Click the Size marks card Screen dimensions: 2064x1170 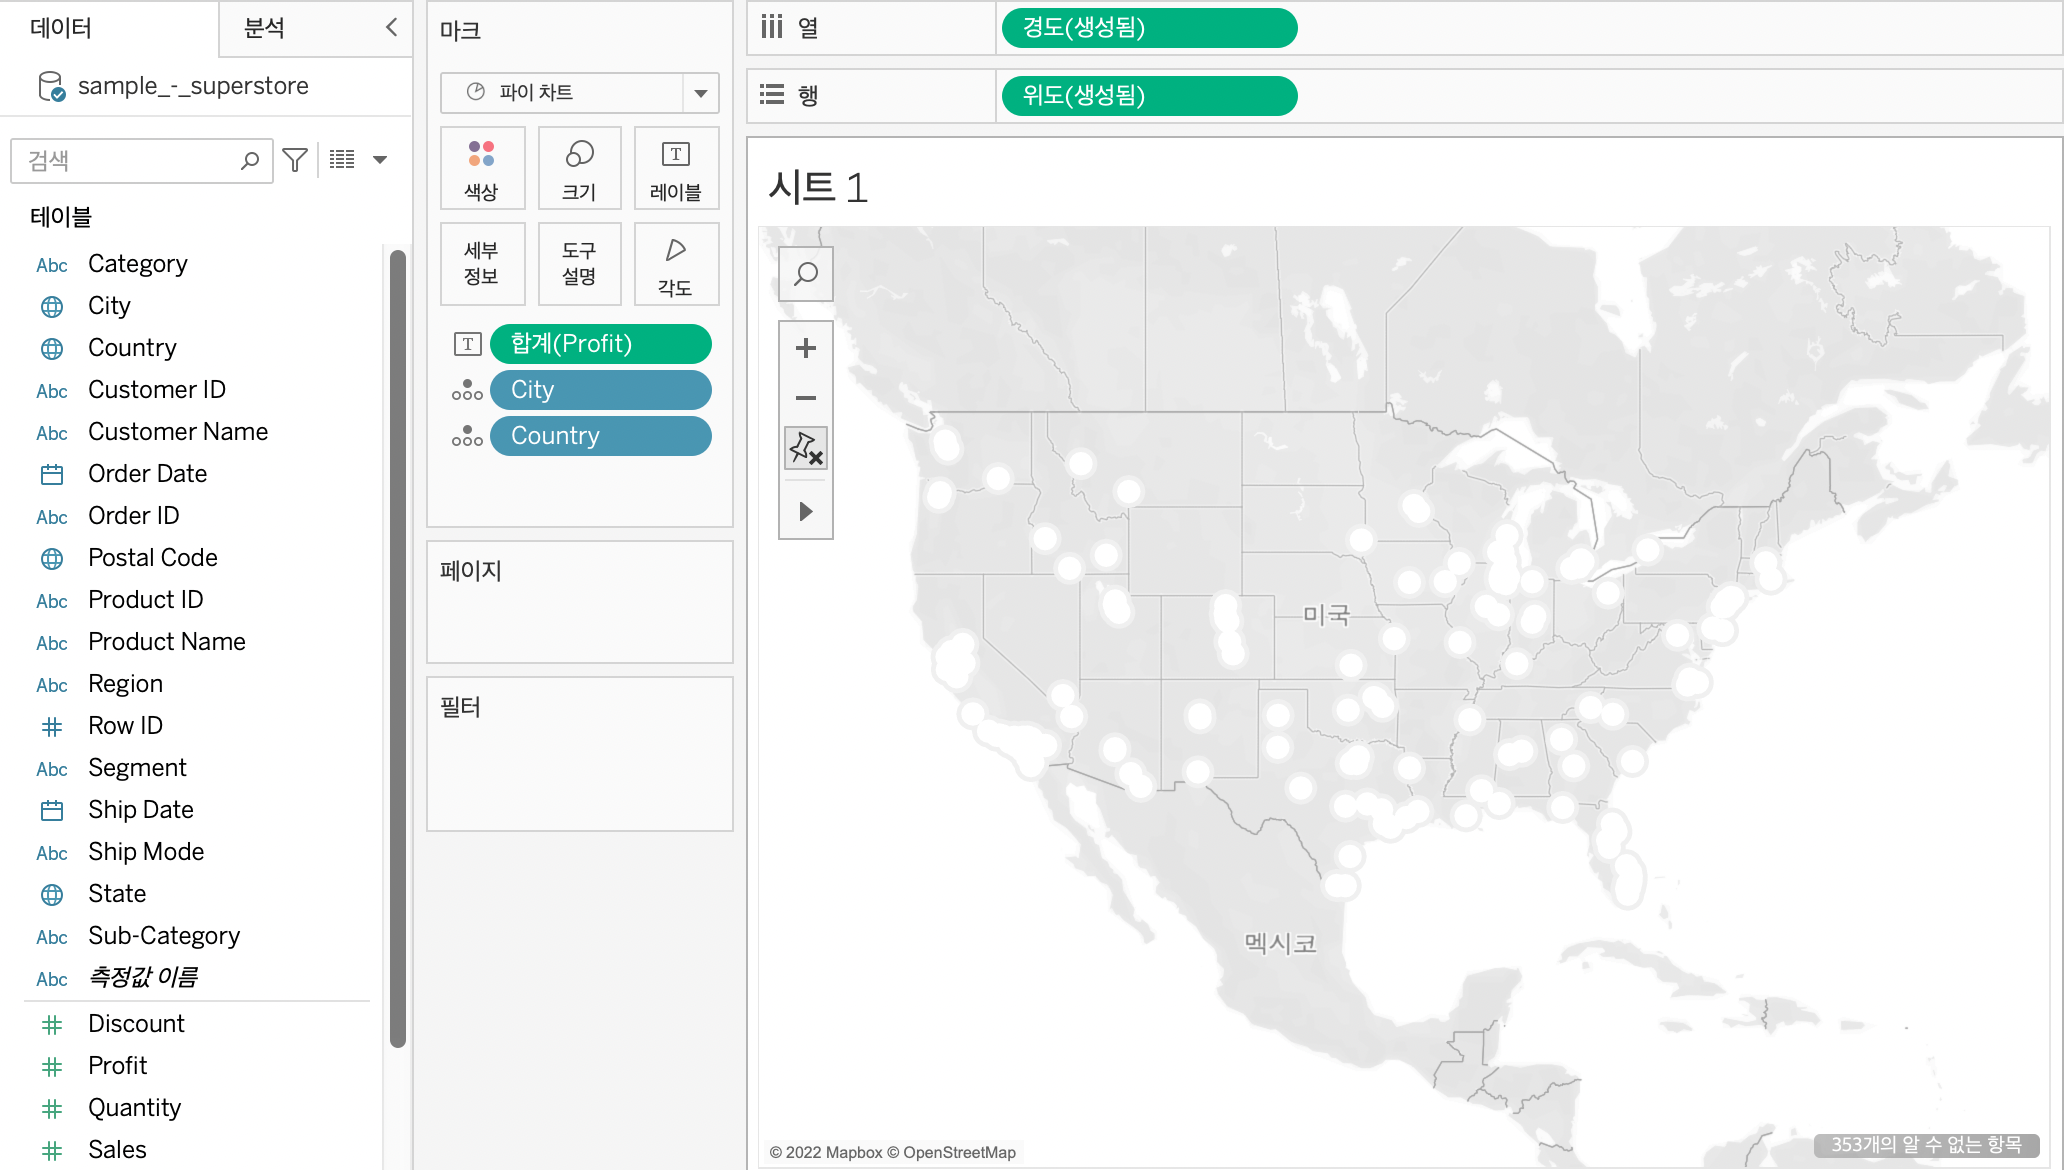point(579,168)
